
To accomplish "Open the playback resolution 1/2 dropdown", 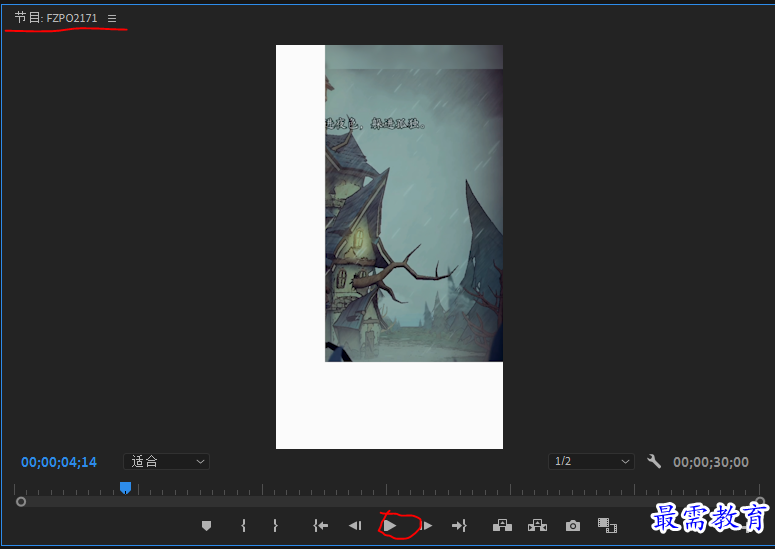I will click(591, 462).
